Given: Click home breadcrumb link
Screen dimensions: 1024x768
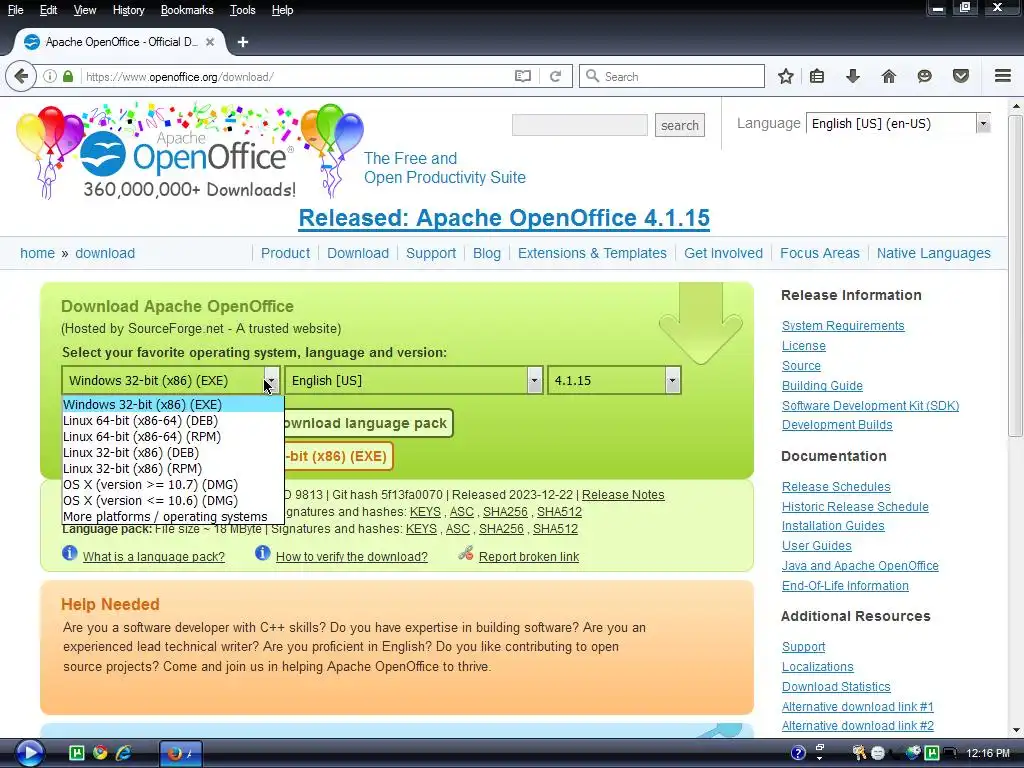Looking at the screenshot, I should point(37,253).
